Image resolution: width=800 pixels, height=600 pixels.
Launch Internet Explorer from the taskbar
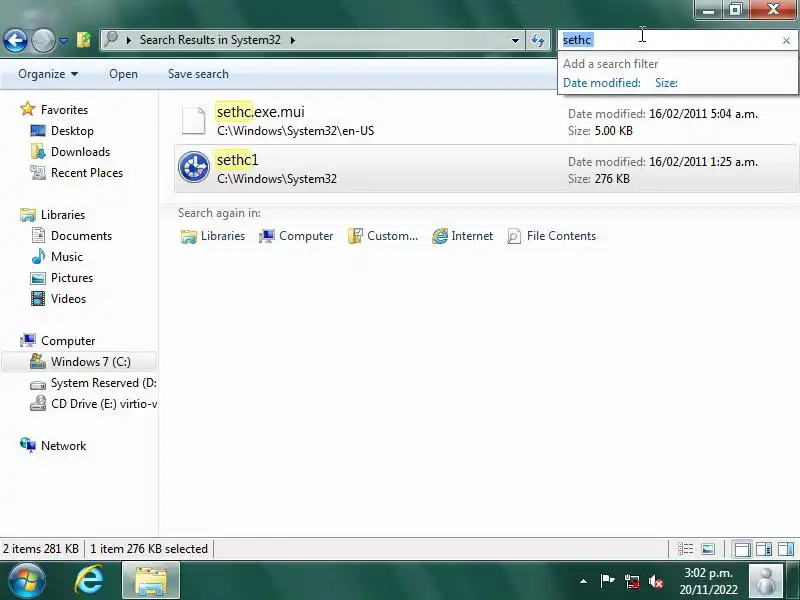[x=89, y=581]
